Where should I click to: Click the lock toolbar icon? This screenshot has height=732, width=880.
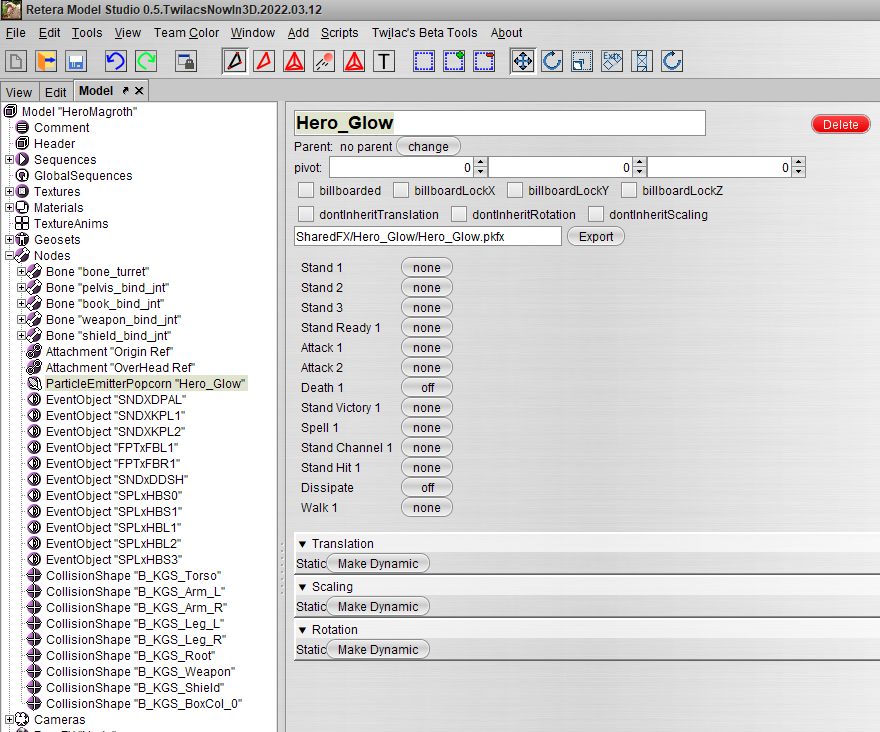186,61
